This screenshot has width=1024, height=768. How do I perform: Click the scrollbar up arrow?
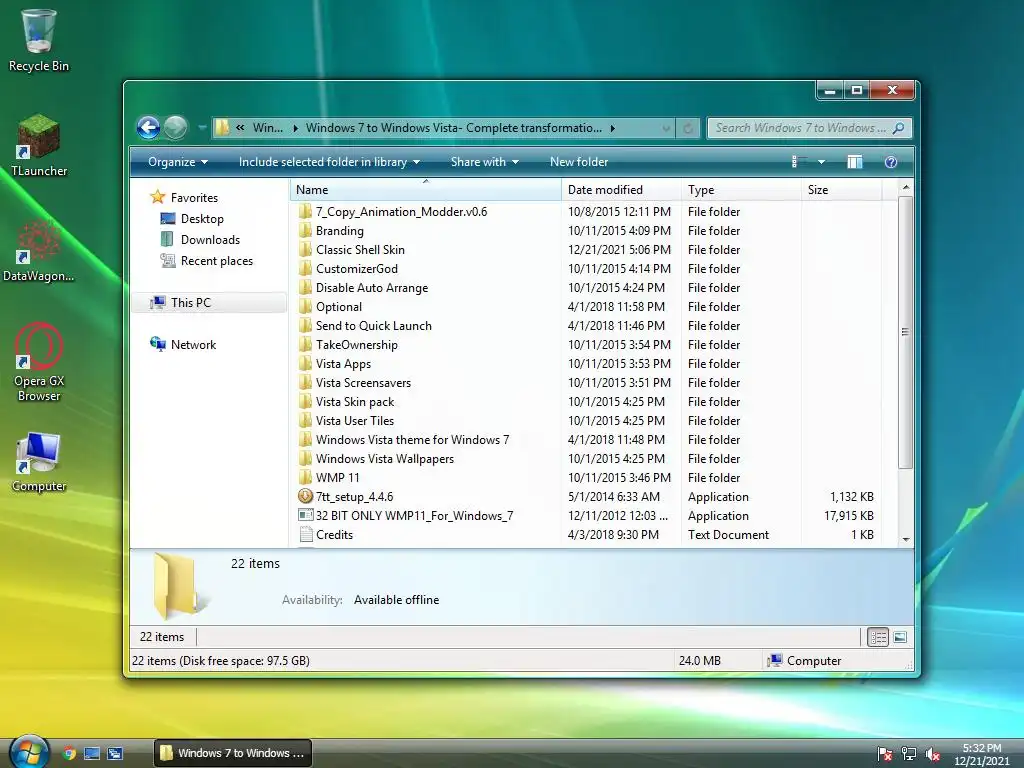point(906,187)
